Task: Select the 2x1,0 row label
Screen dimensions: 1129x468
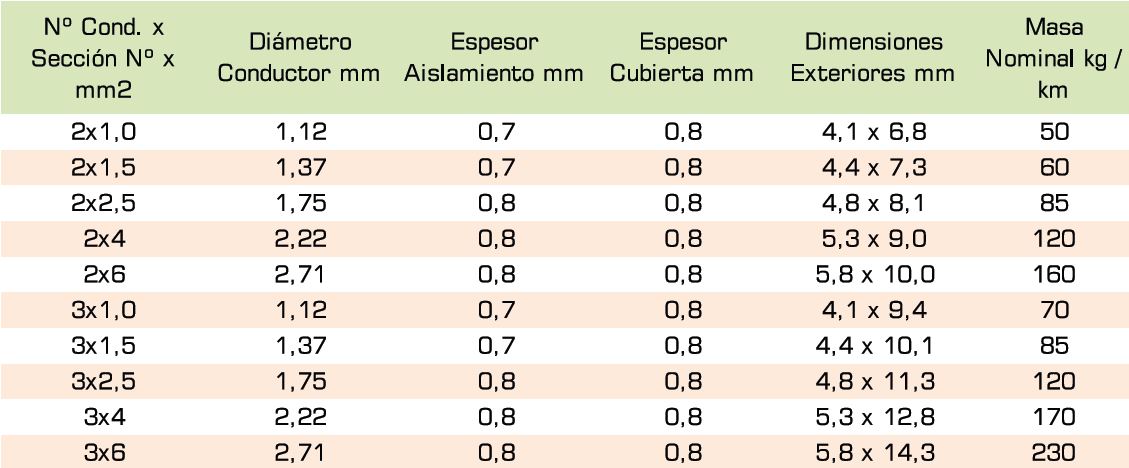Action: (x=103, y=129)
